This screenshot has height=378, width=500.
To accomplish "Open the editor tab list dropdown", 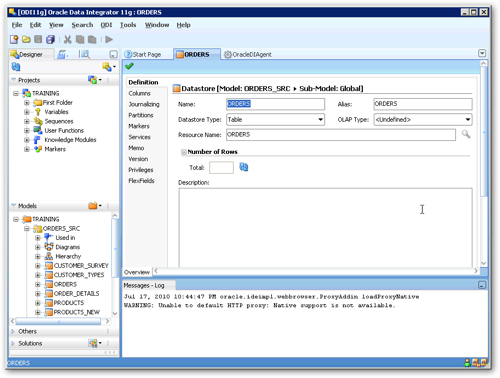I will 482,53.
